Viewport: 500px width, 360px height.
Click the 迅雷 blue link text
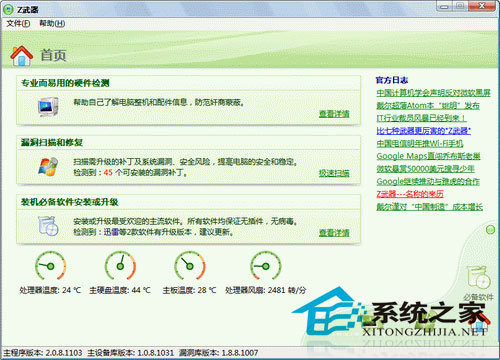point(111,232)
